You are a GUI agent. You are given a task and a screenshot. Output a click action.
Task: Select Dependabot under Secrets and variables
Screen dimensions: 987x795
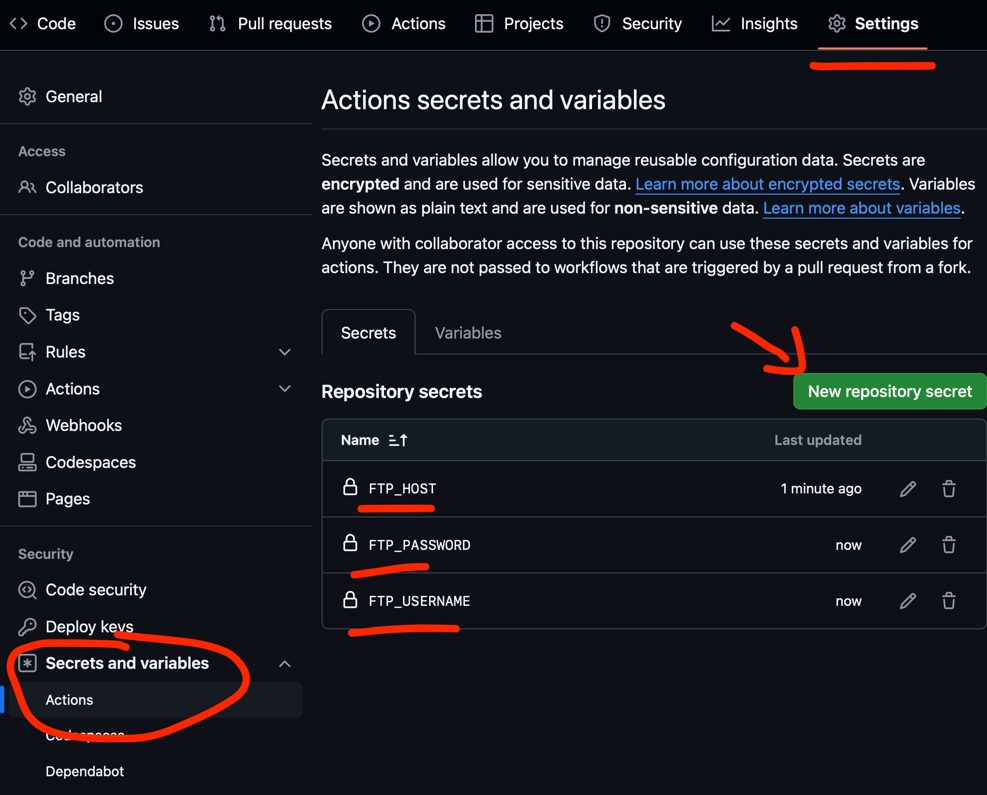[x=85, y=771]
